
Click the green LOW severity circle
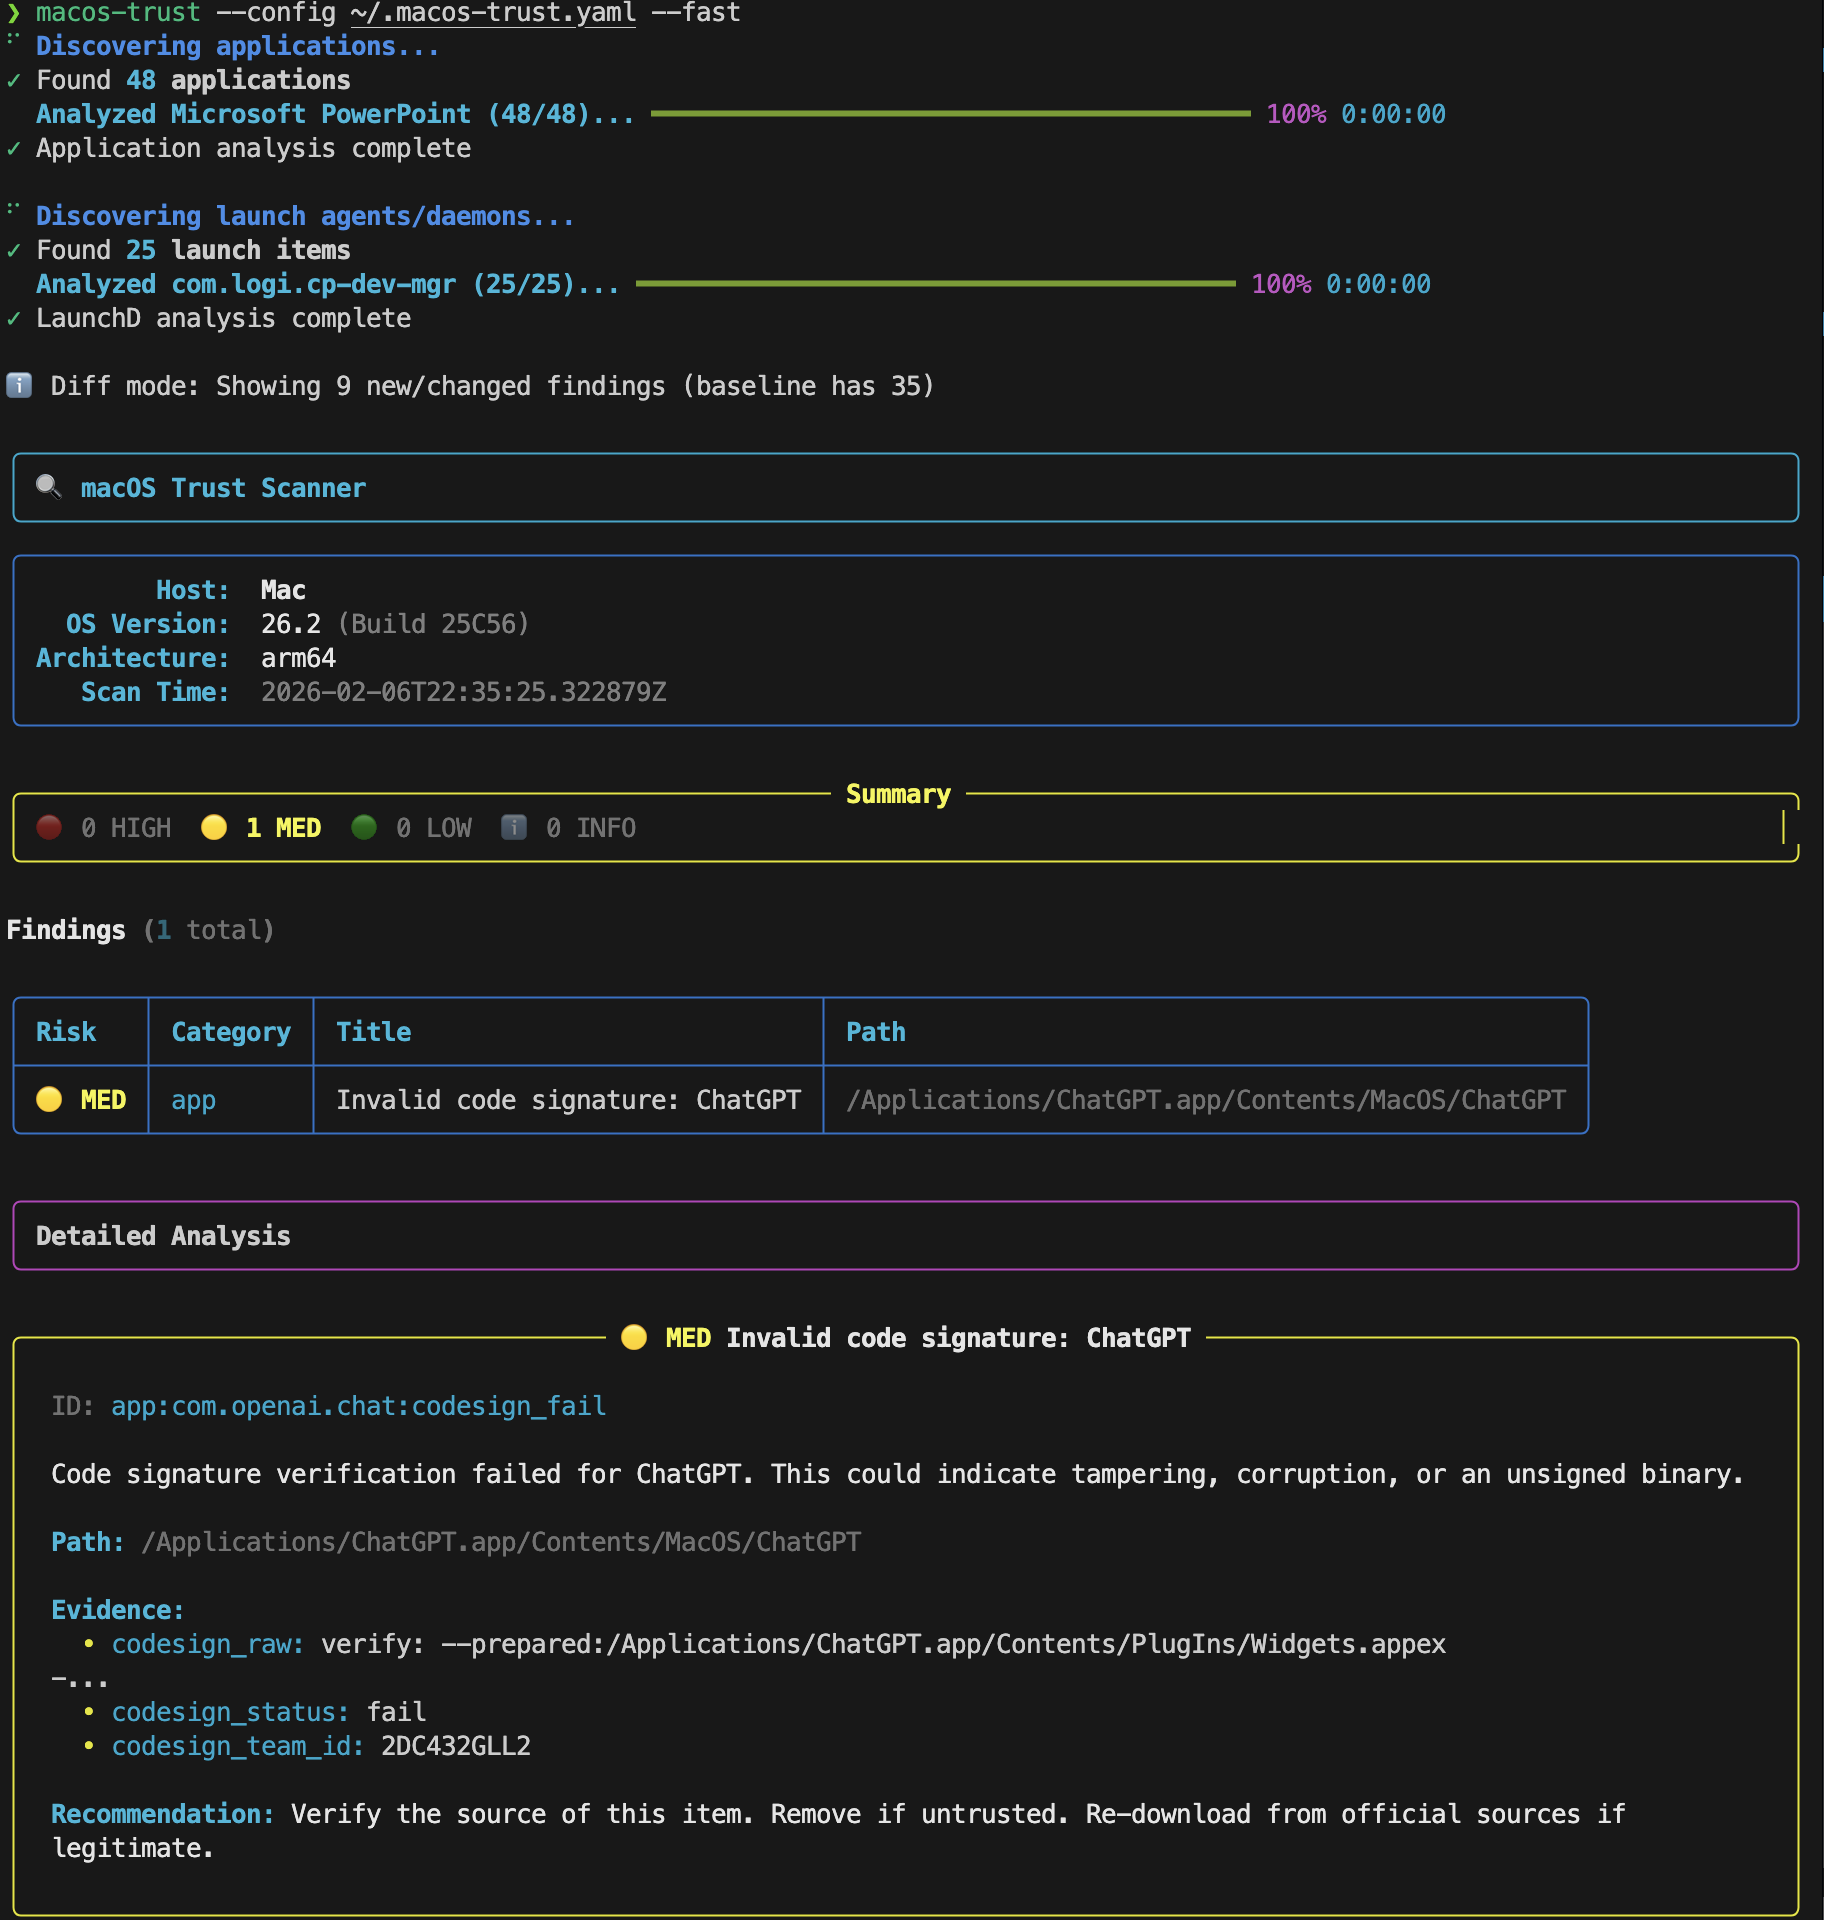[x=364, y=827]
